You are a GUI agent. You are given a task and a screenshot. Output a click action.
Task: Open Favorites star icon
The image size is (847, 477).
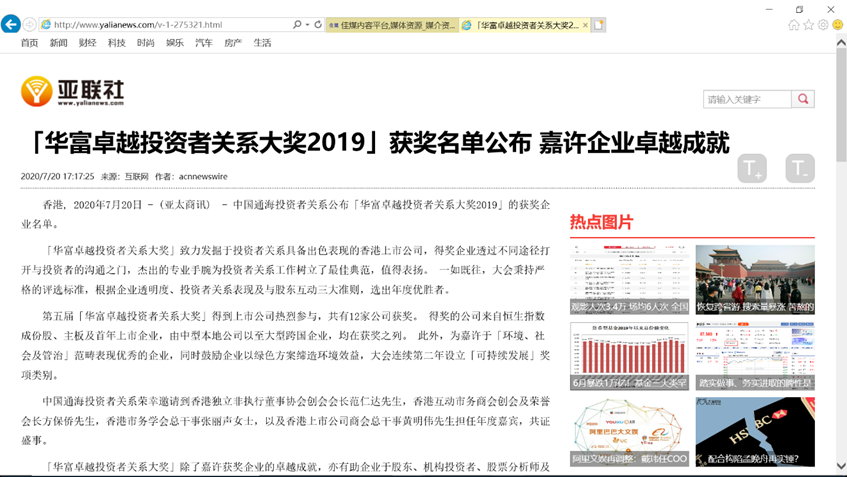tap(808, 25)
